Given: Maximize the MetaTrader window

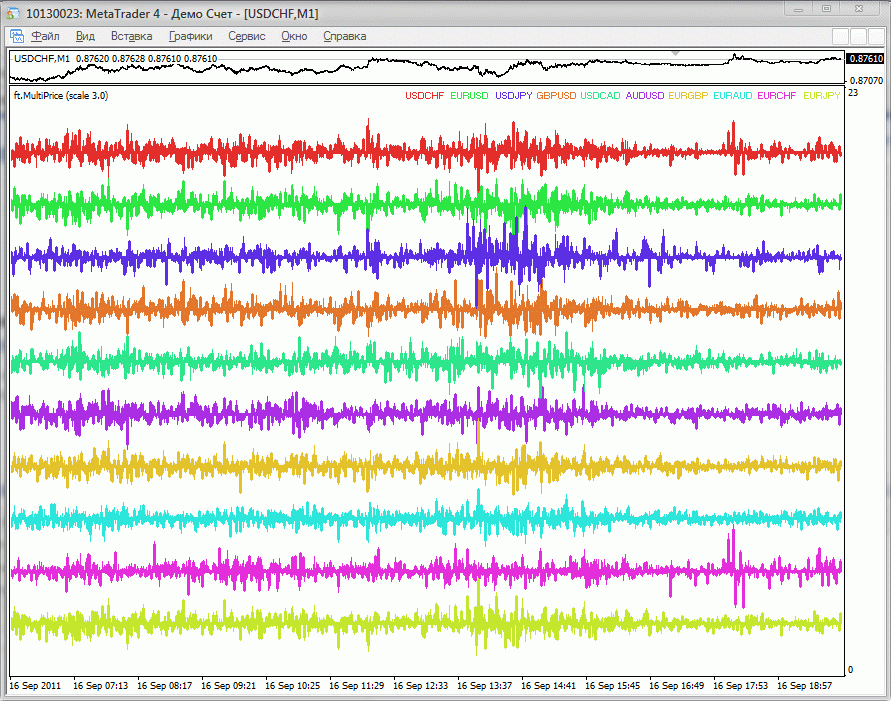Looking at the screenshot, I should pos(826,9).
